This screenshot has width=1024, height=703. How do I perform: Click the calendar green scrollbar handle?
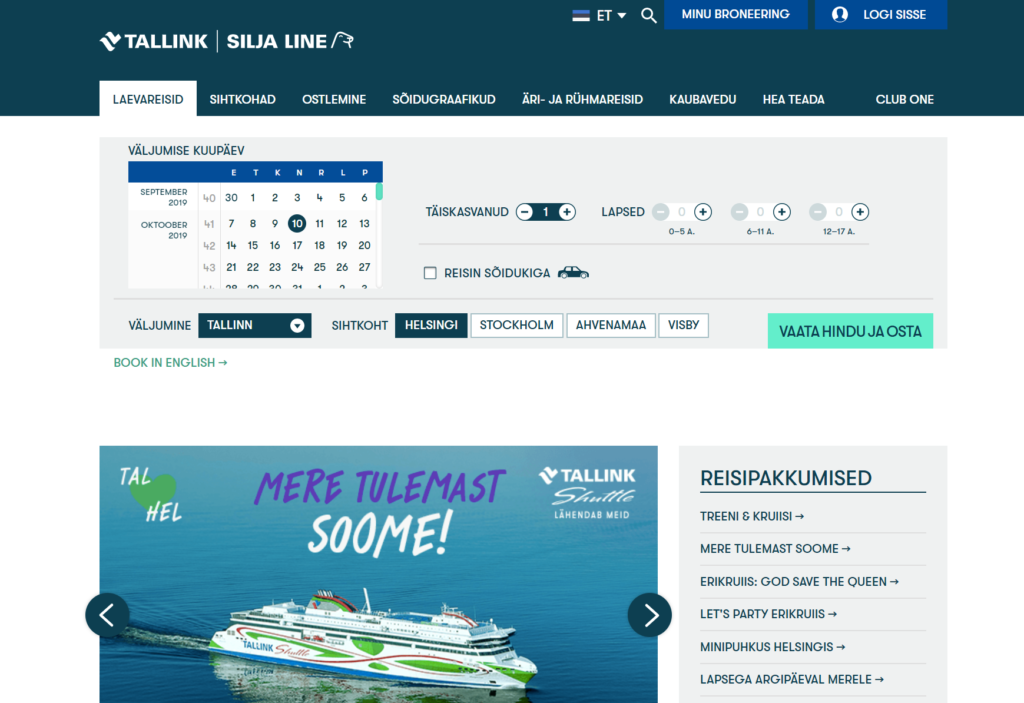tap(379, 191)
